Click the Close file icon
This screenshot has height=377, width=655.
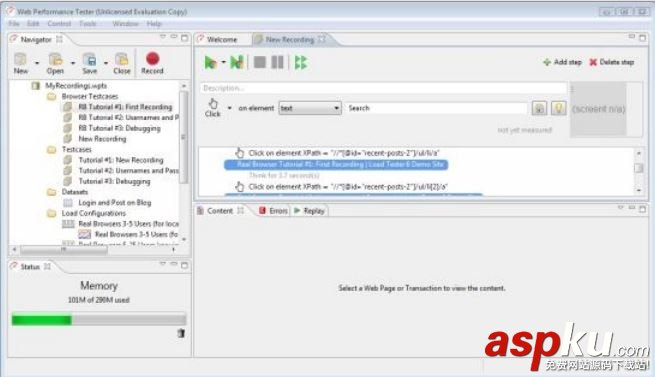[122, 59]
